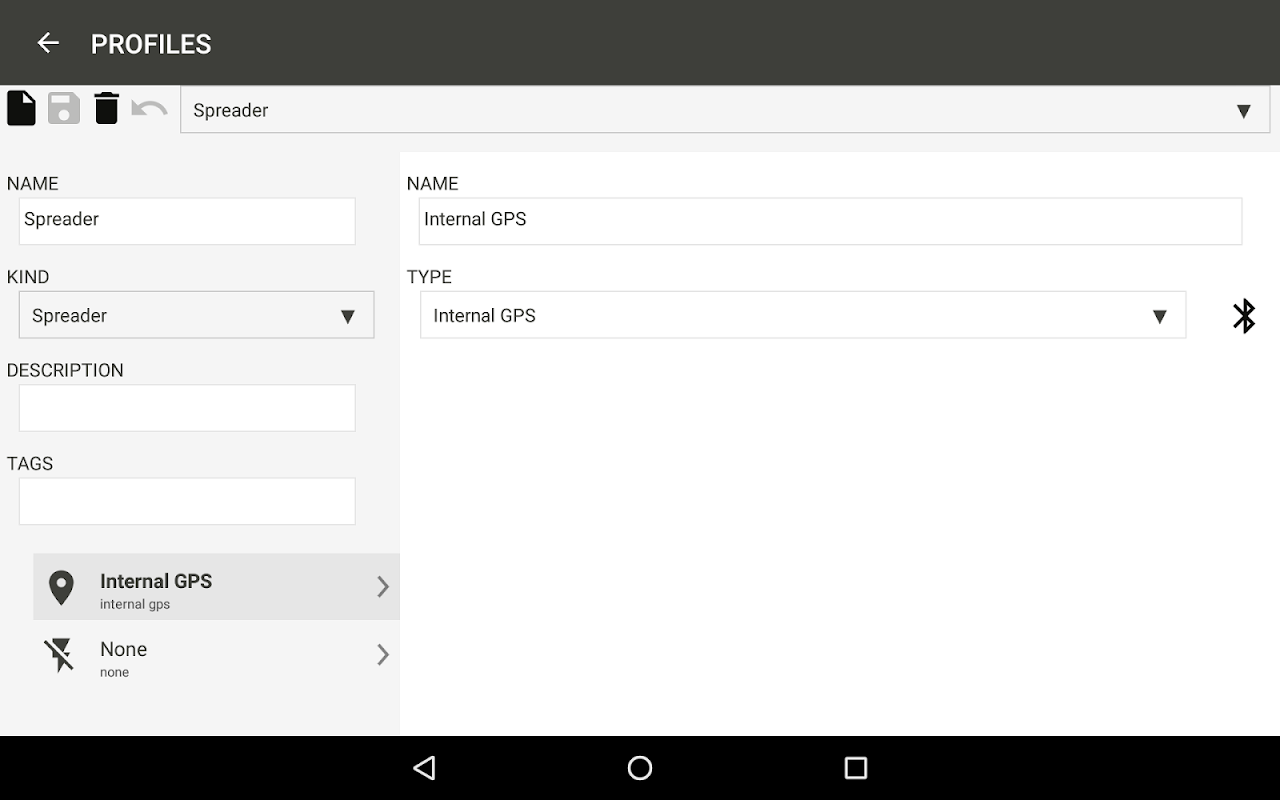Open the TYPE dropdown set to Internal GPS
The width and height of the screenshot is (1280, 800).
click(803, 315)
